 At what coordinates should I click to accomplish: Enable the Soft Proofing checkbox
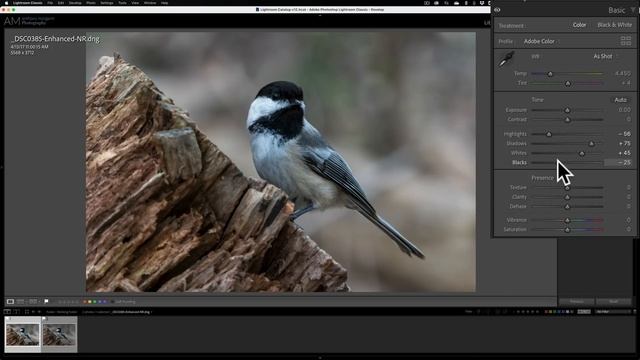pos(112,302)
